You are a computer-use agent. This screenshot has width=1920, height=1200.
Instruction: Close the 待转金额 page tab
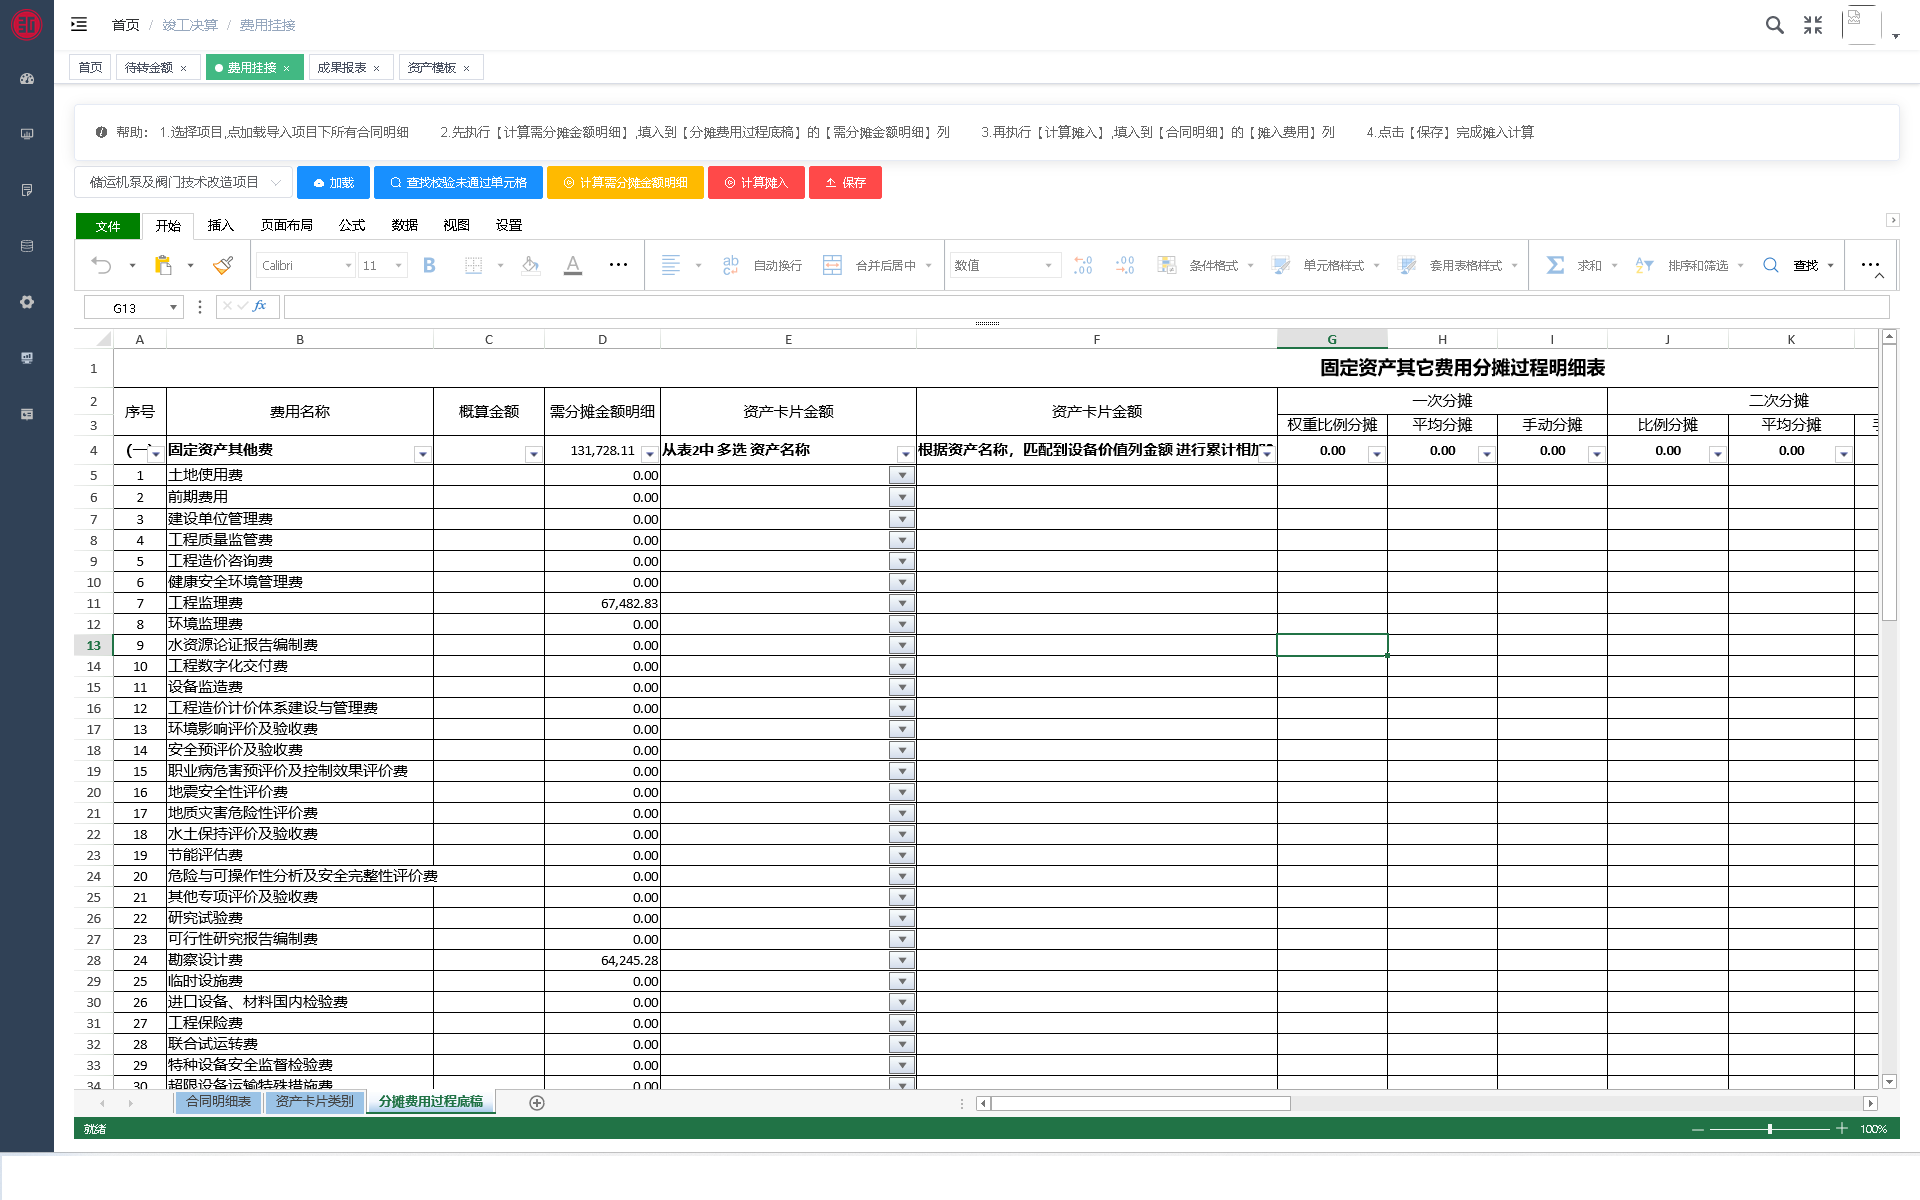point(183,68)
